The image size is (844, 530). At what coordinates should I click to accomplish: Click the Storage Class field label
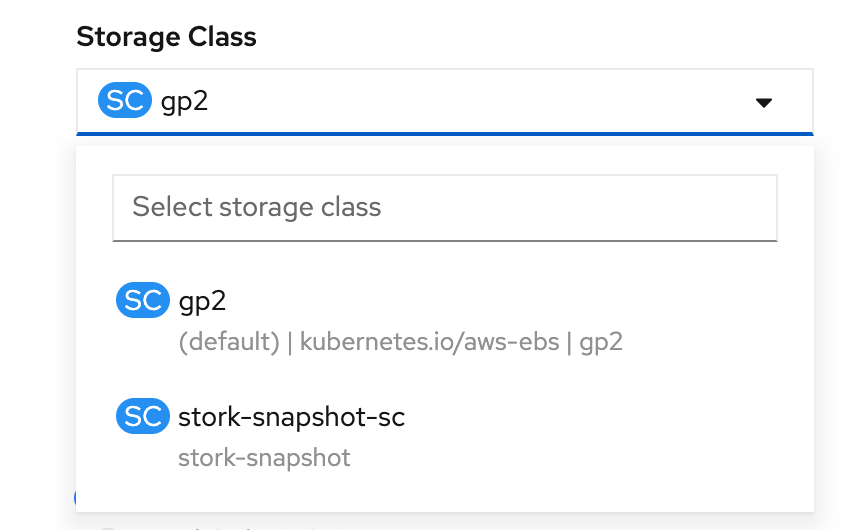click(x=166, y=37)
